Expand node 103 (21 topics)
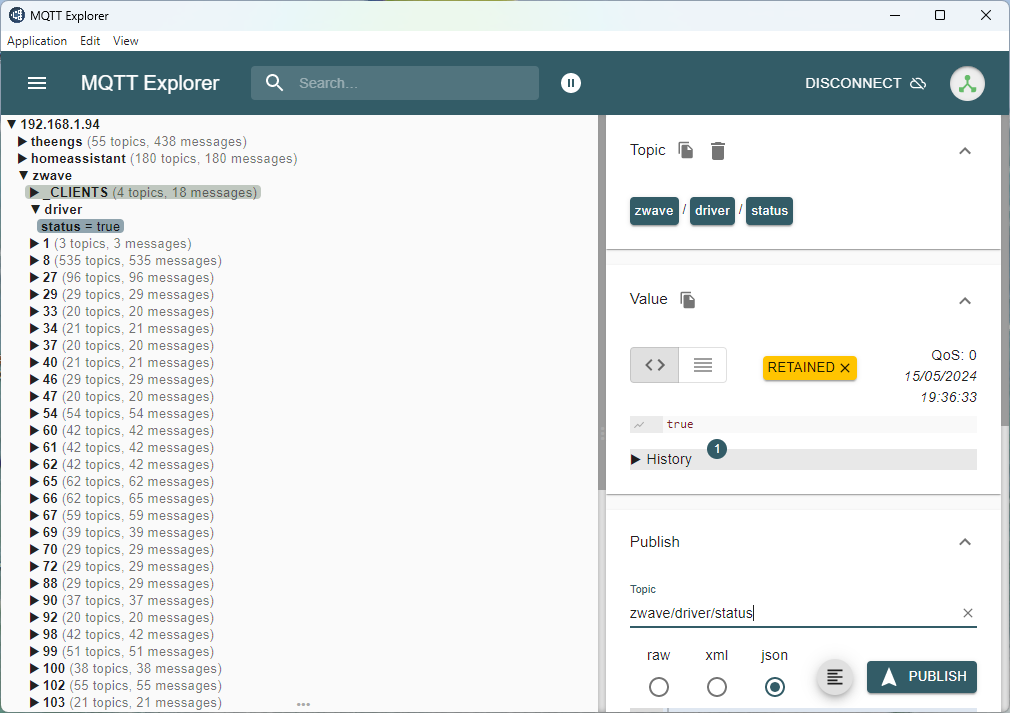The height and width of the screenshot is (713, 1010). coord(34,703)
